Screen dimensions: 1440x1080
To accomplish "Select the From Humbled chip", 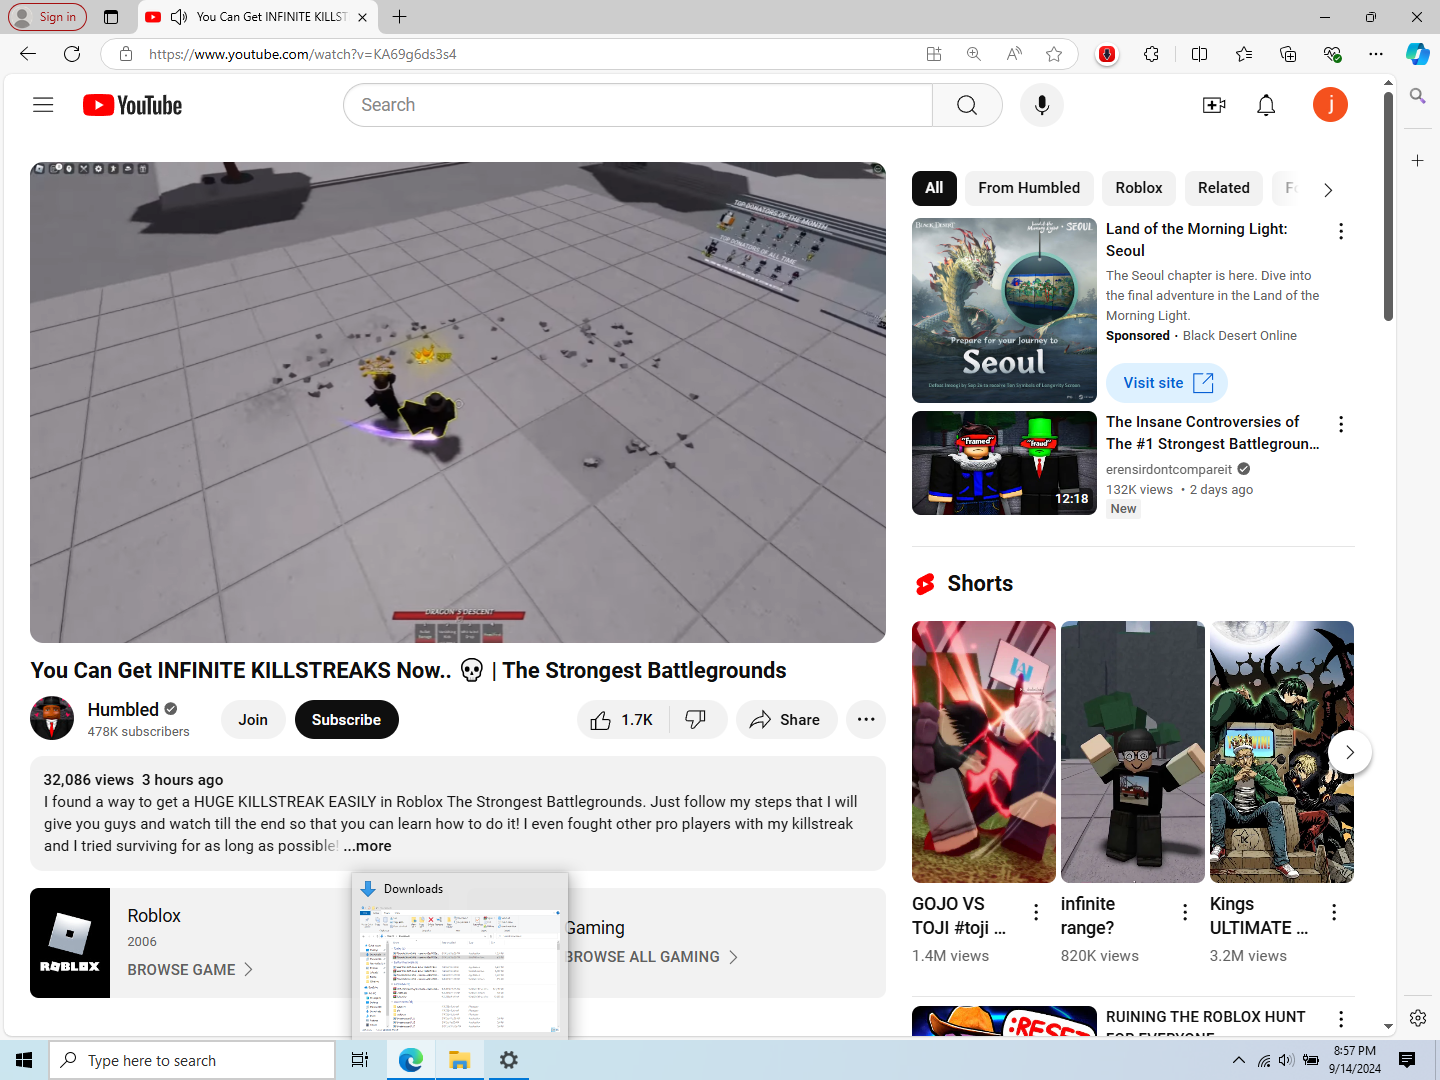I will point(1029,188).
